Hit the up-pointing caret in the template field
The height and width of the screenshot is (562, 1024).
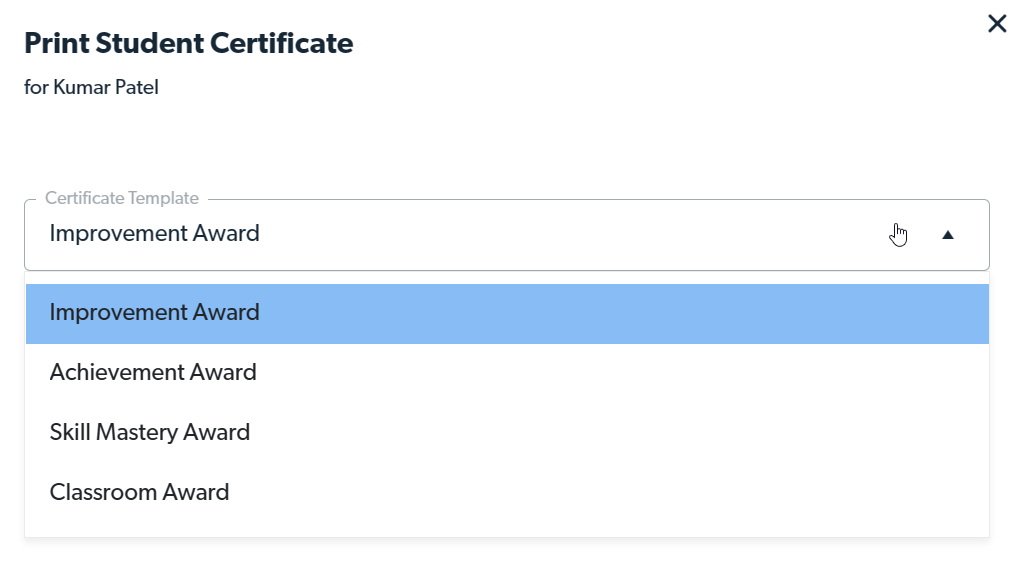click(x=948, y=235)
